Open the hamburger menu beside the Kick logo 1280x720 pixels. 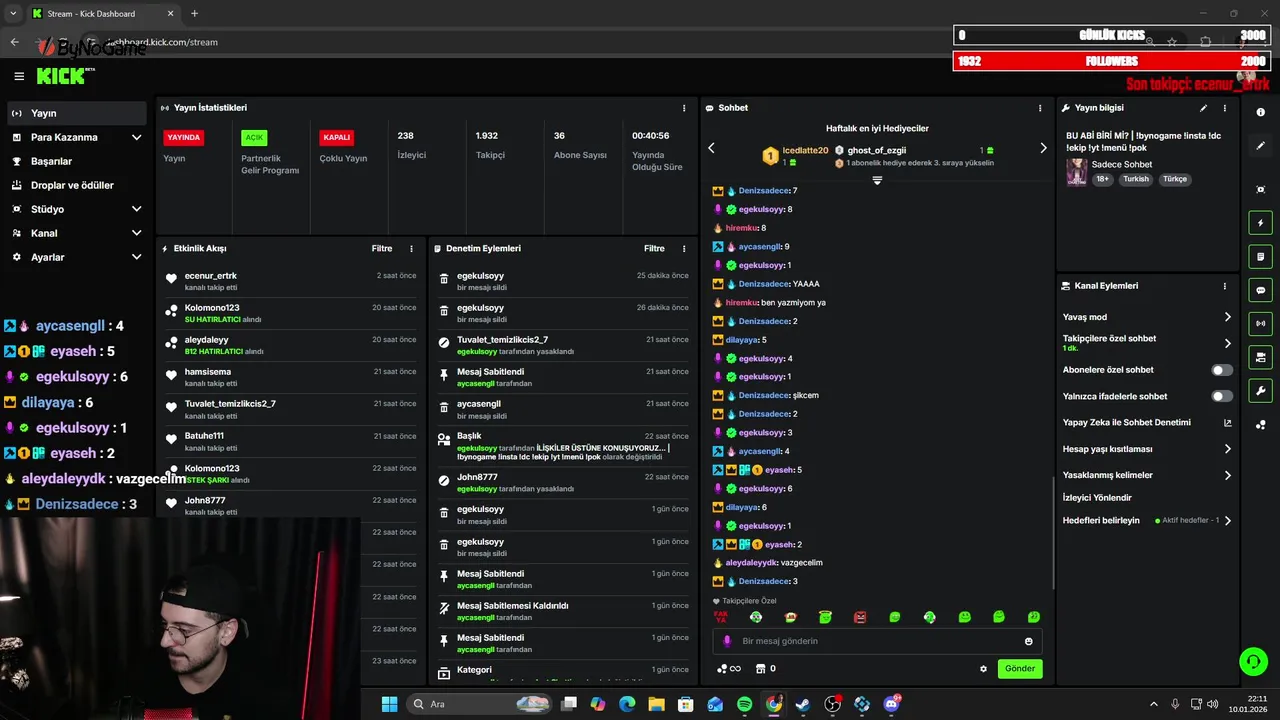point(19,76)
